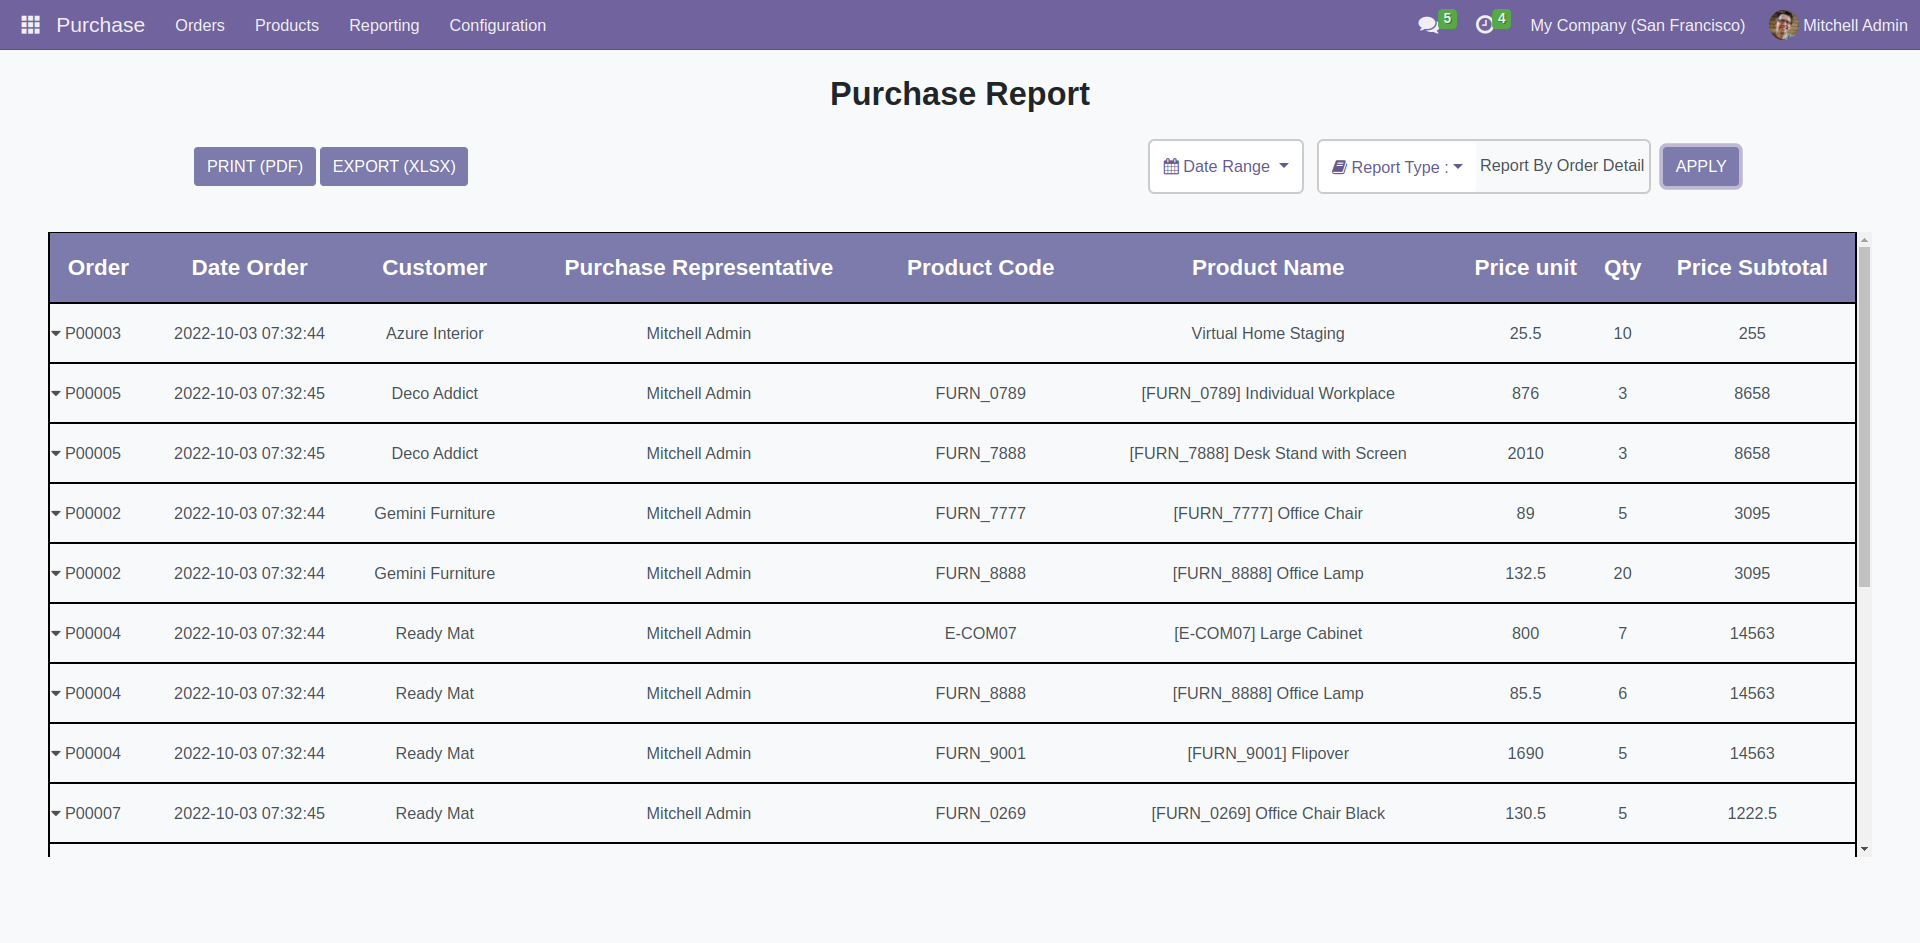Click the table's vertical scrollbar thumb
1920x943 pixels.
(x=1864, y=415)
